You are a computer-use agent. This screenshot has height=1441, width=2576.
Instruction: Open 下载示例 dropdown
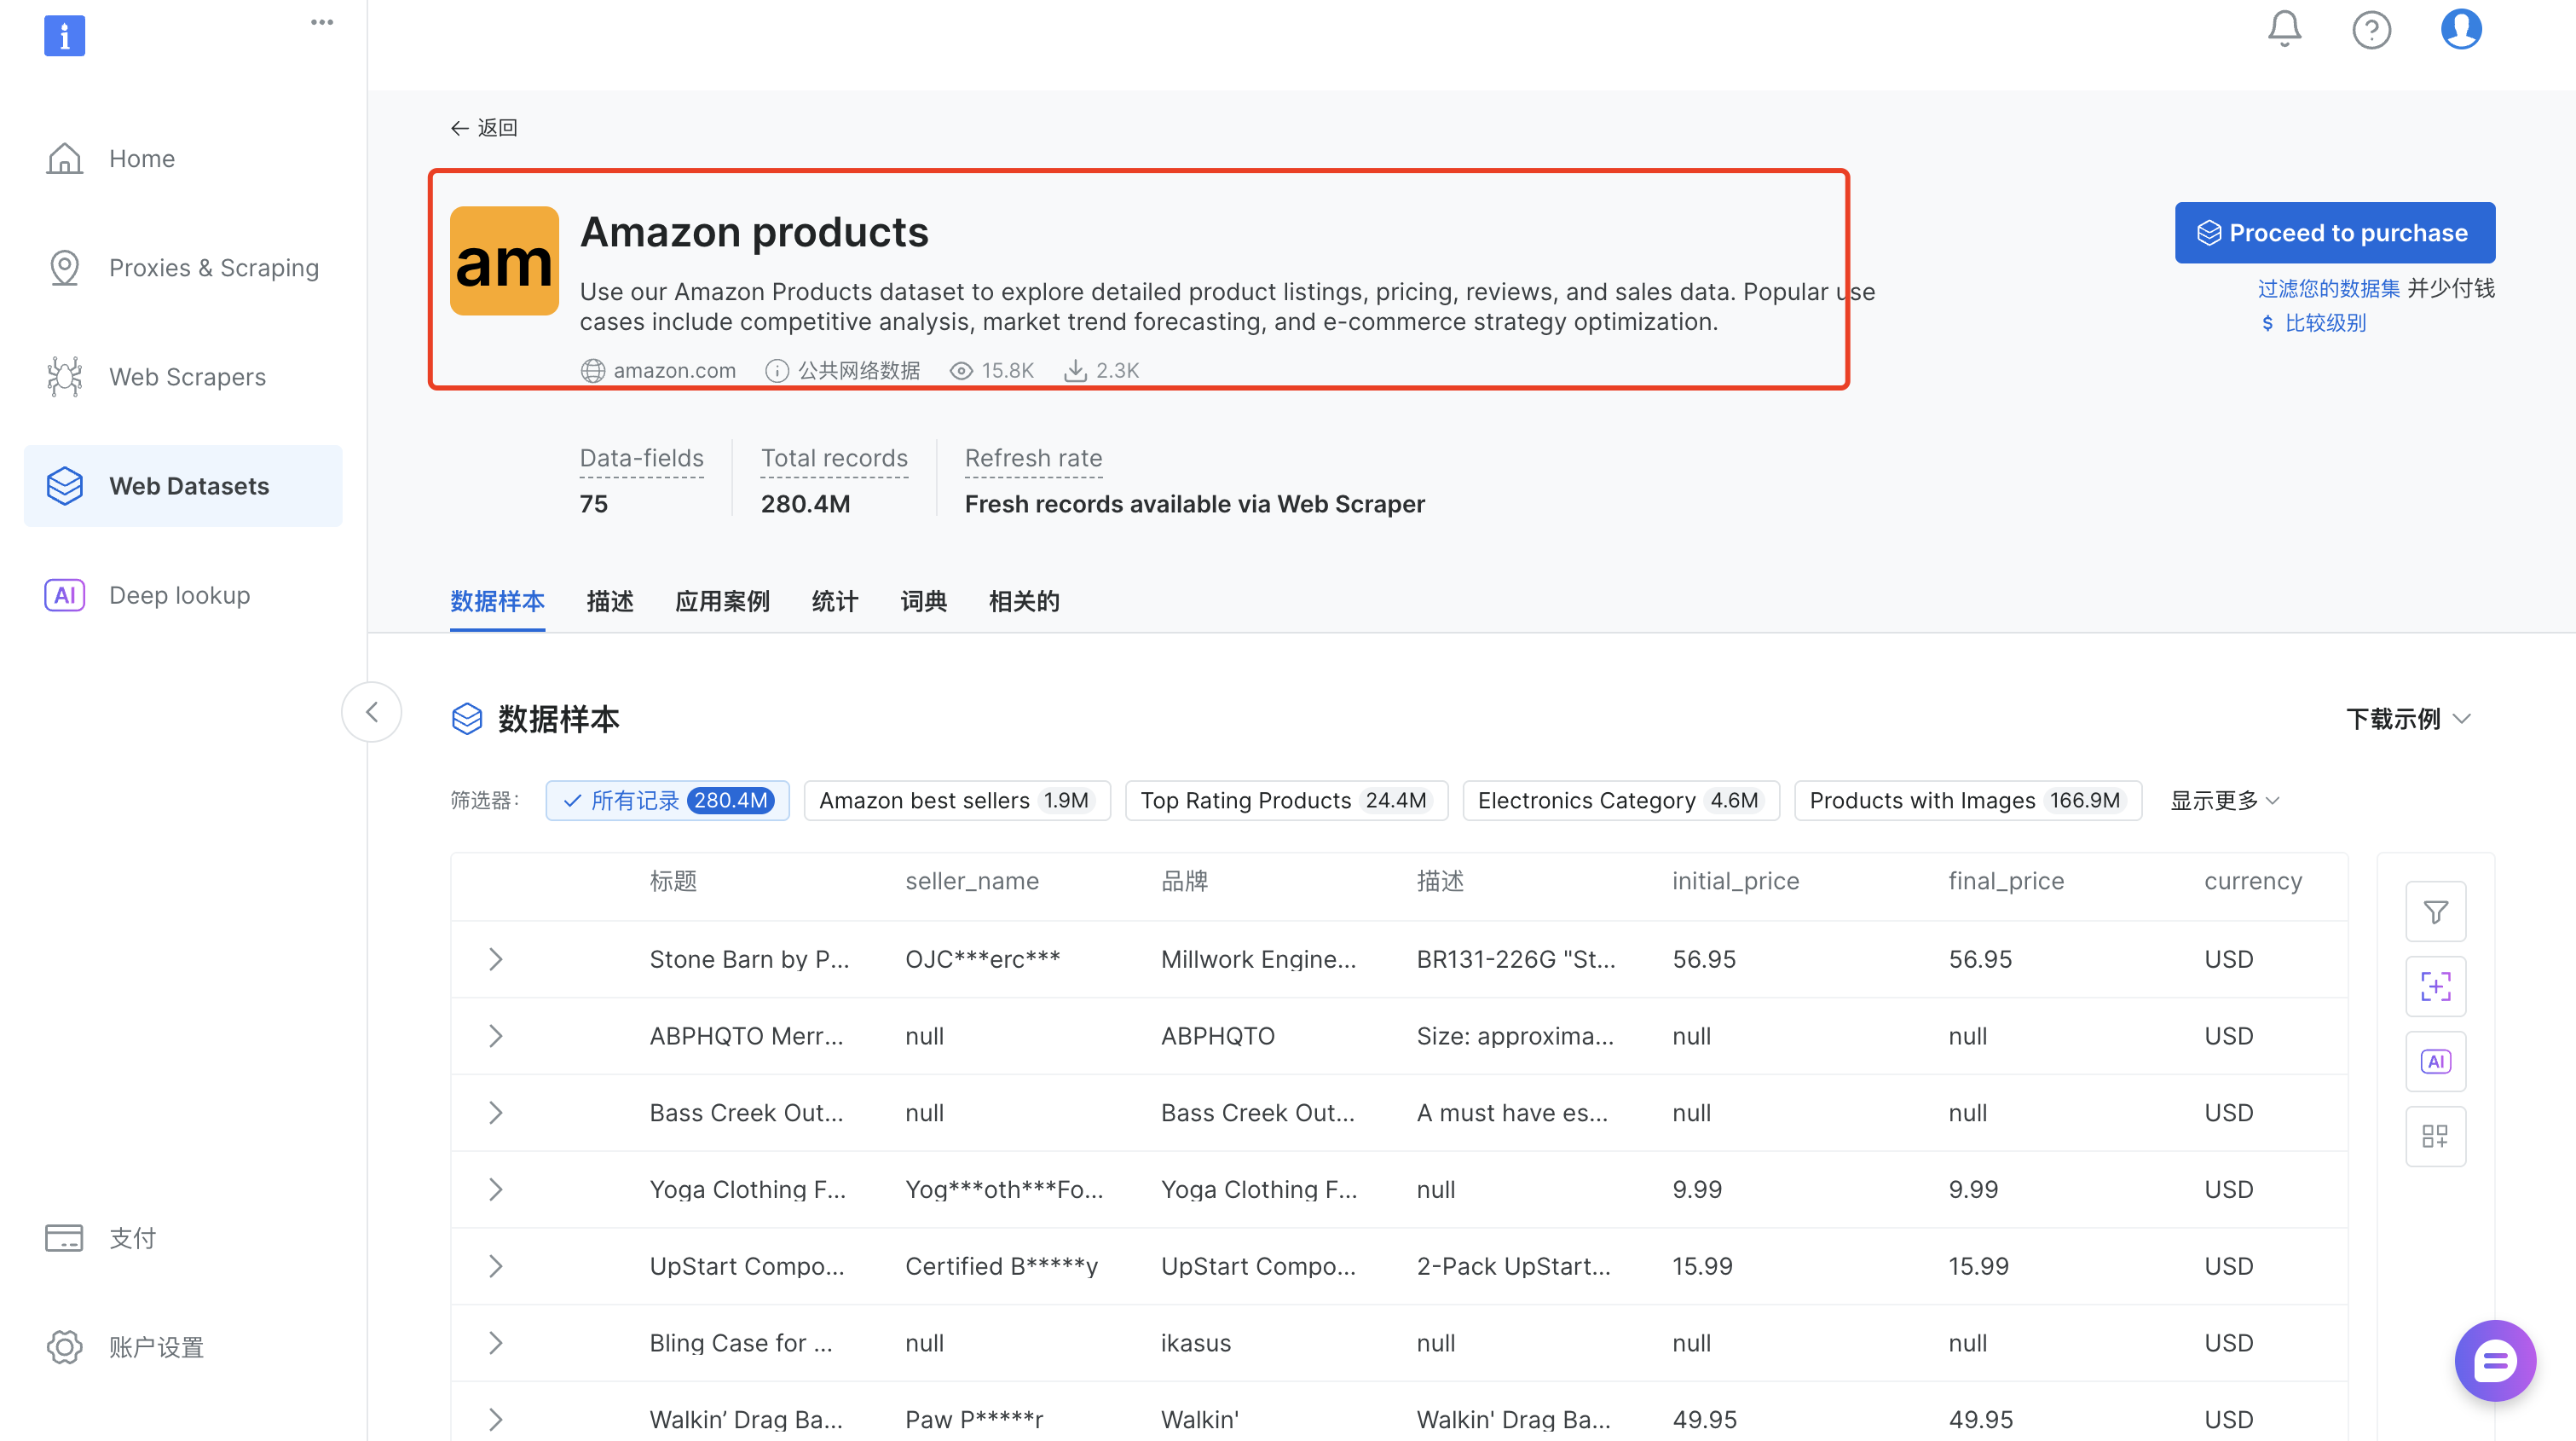[2408, 719]
